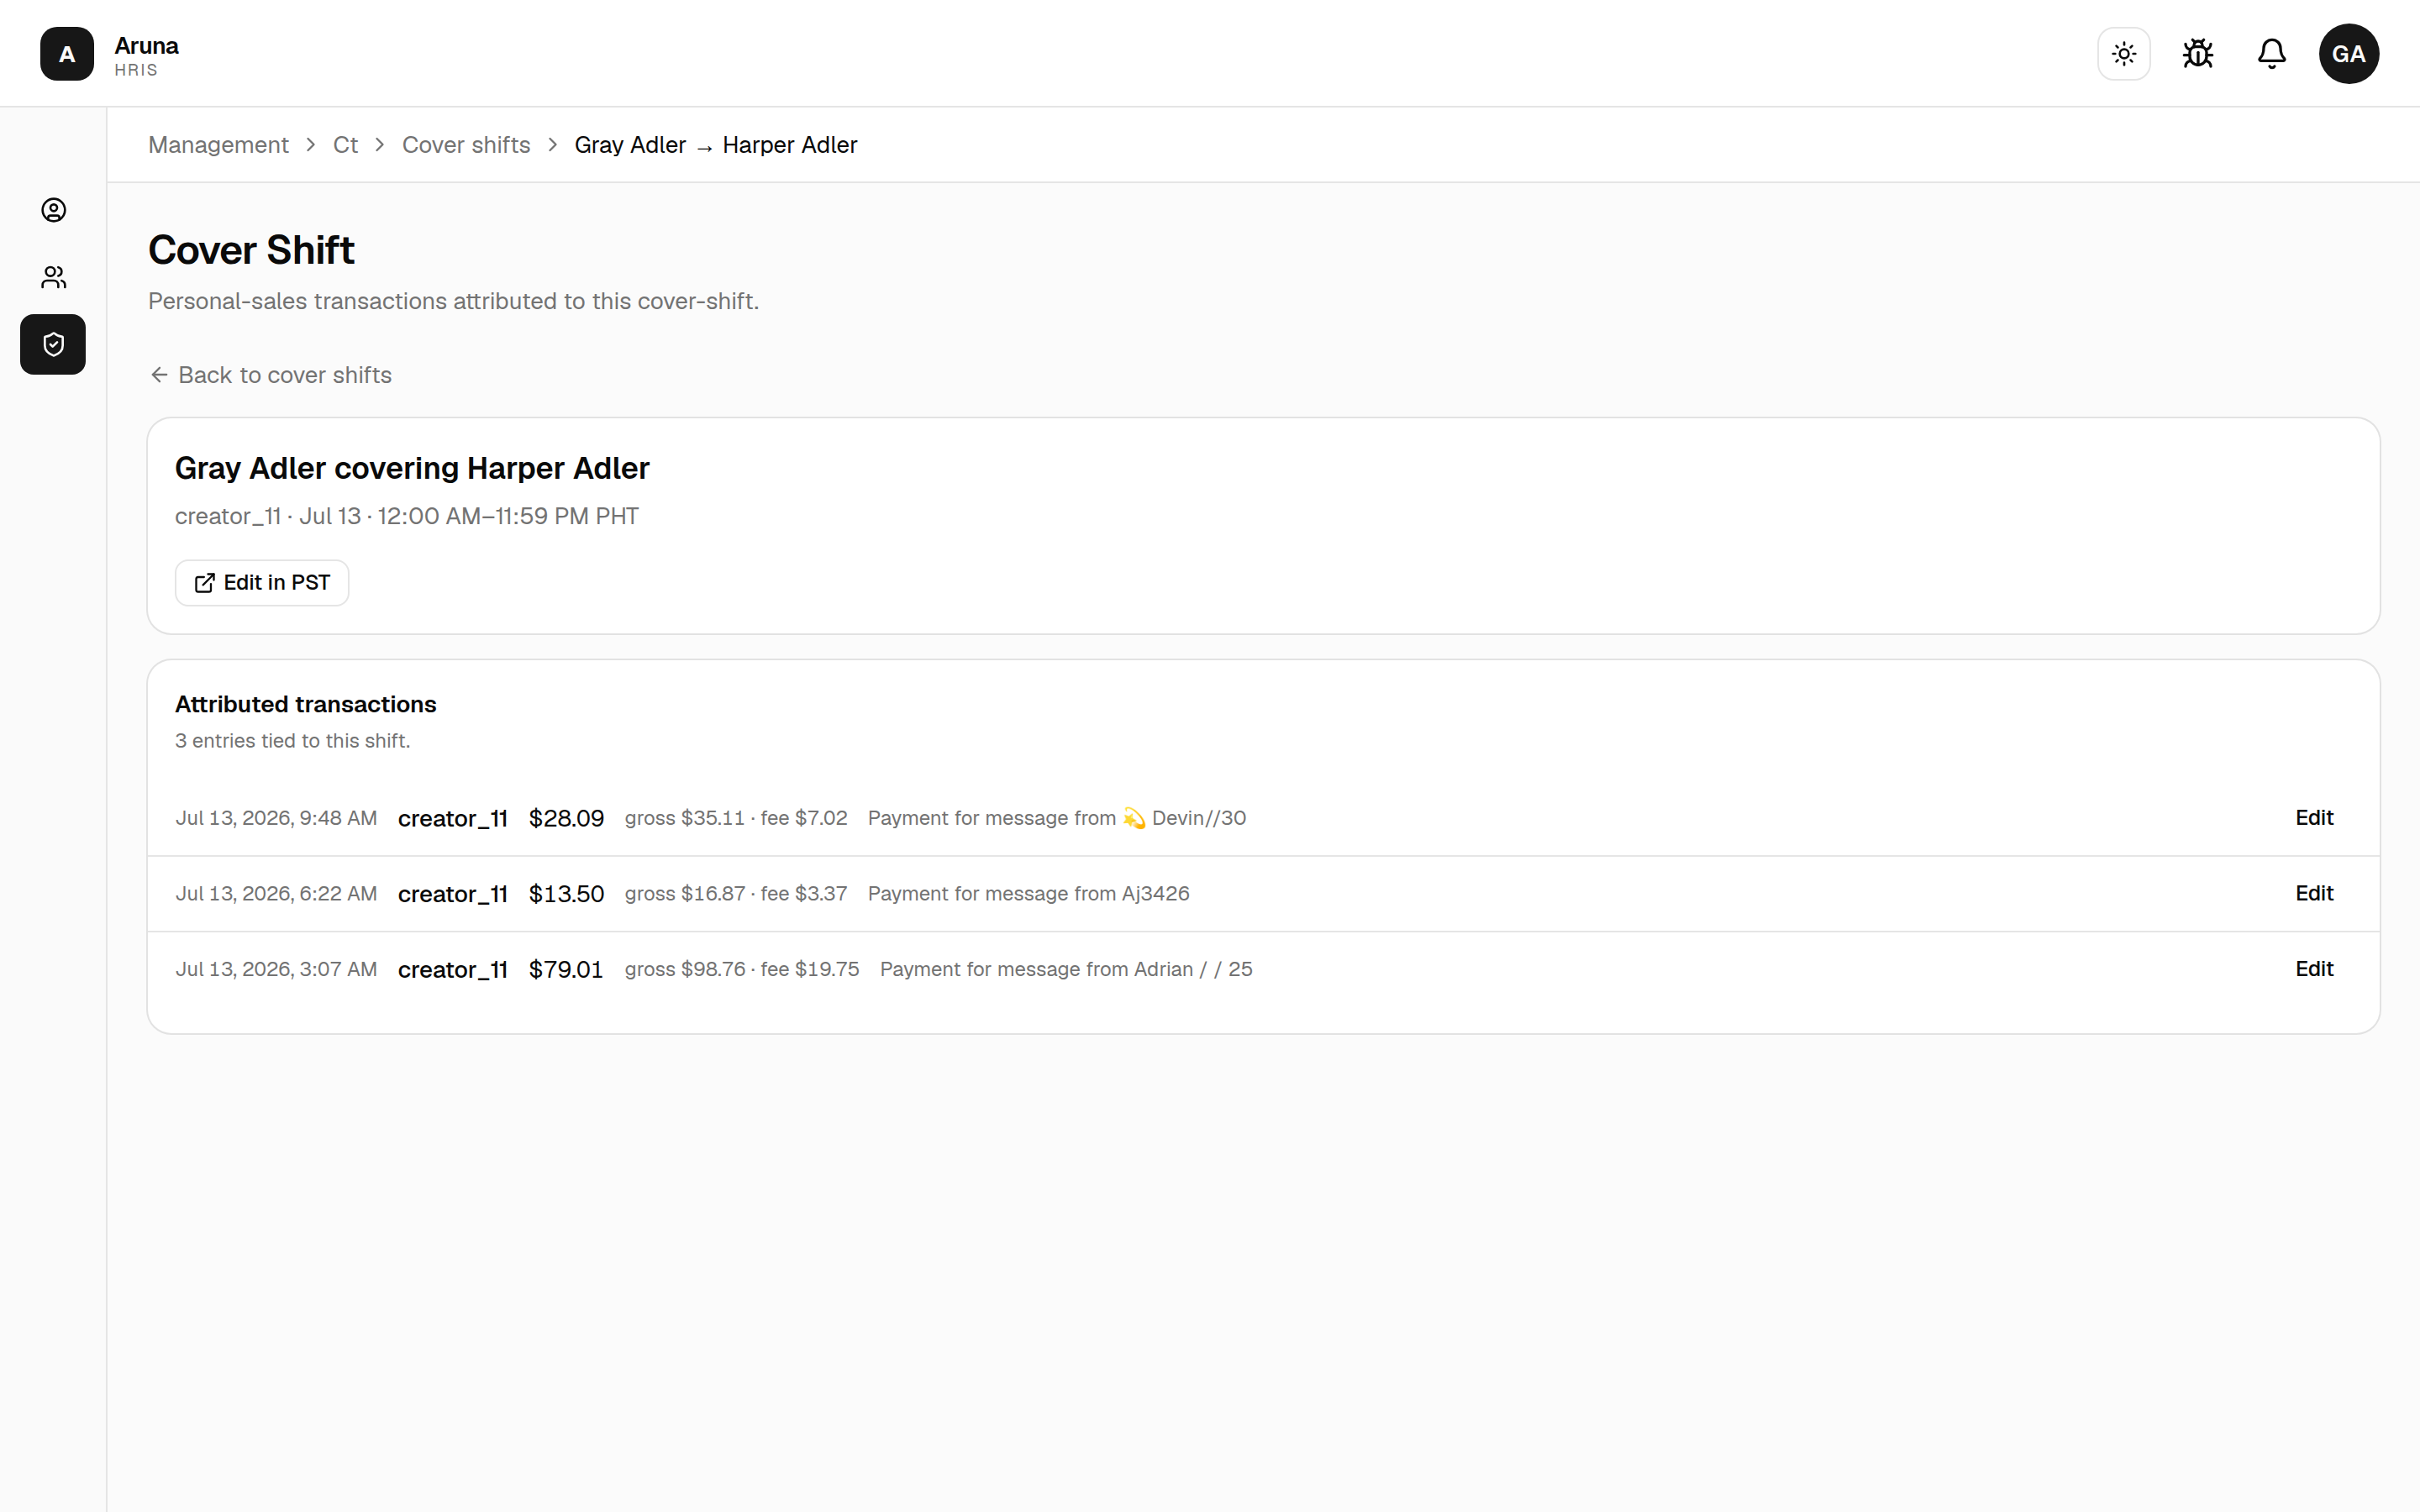Click 3 entries tied to this shift
2420x1512 pixels.
point(293,741)
